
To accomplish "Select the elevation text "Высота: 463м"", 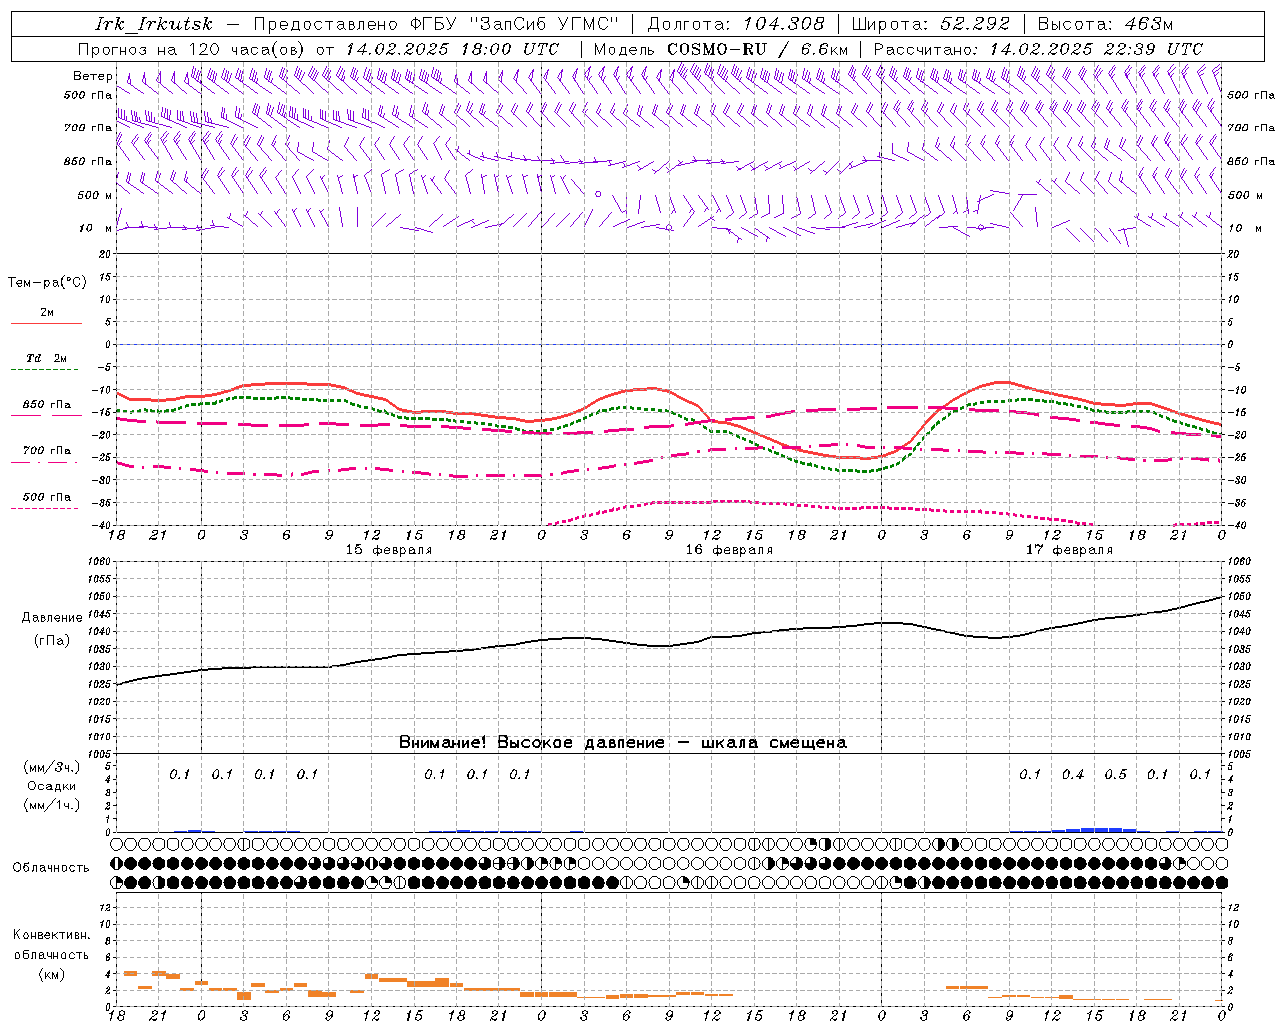I will point(1105,24).
